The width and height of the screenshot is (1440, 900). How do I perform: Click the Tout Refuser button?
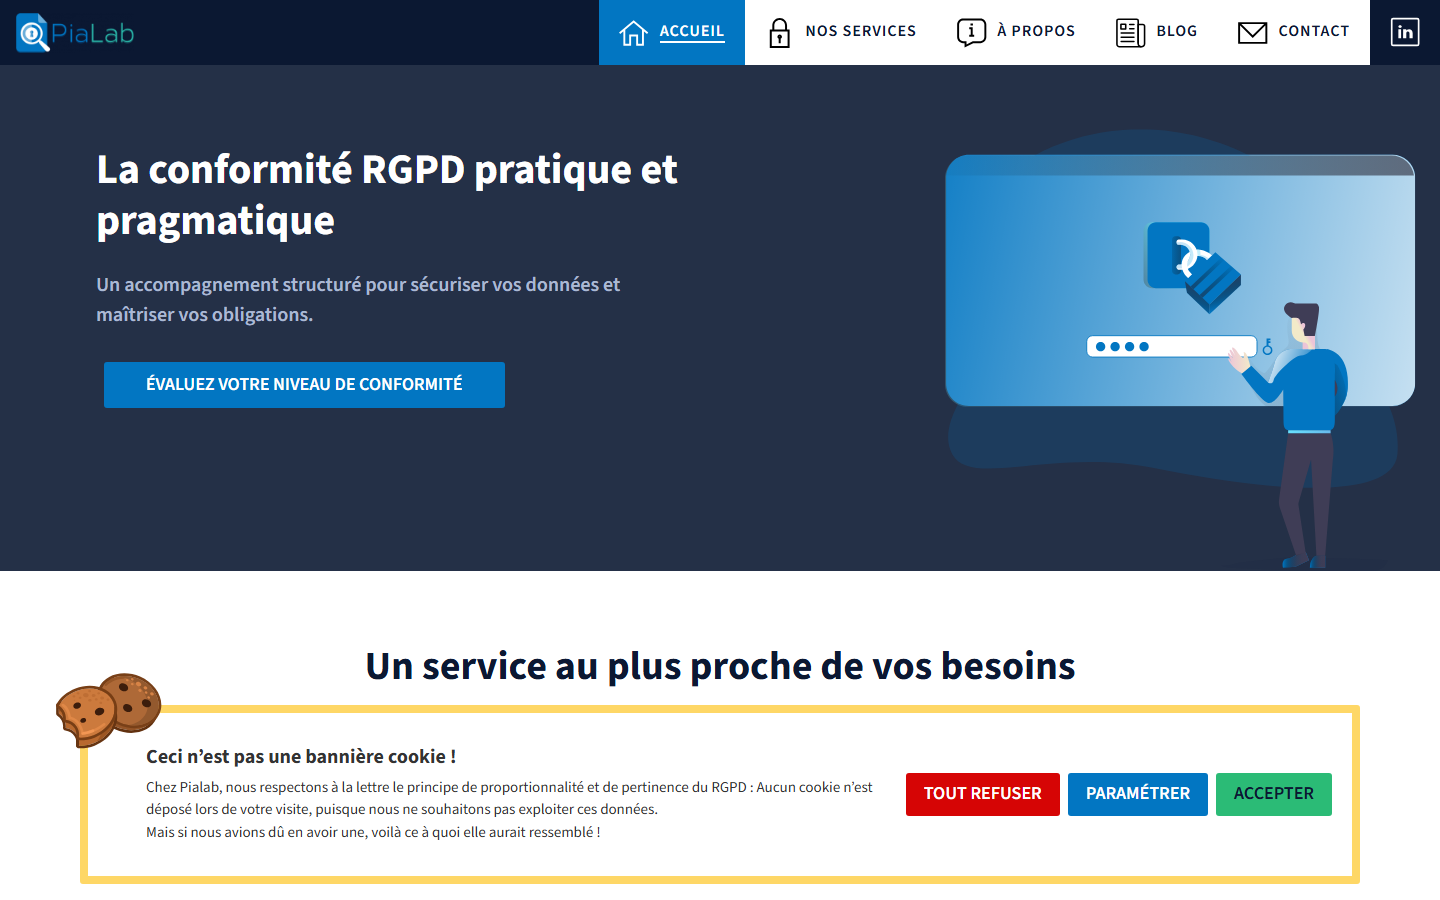pyautogui.click(x=983, y=794)
